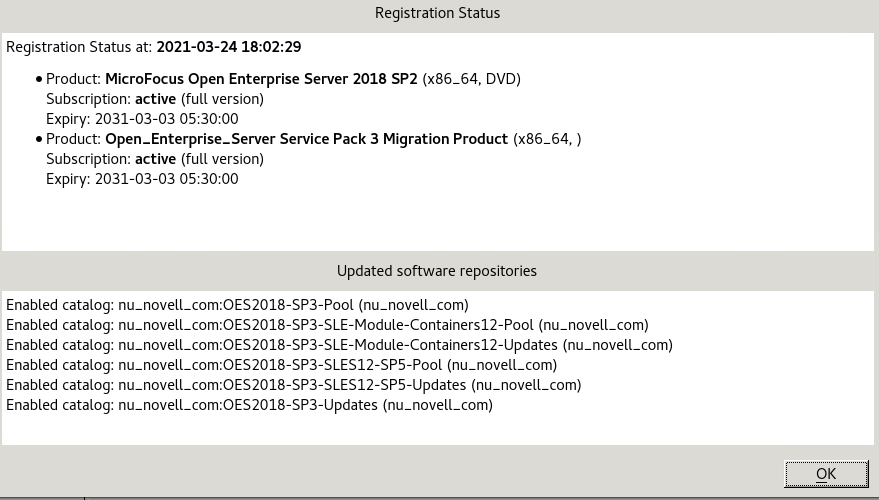This screenshot has height=500, width=879.
Task: Select the Service Pack 3 Migration Product entry
Action: tap(306, 139)
